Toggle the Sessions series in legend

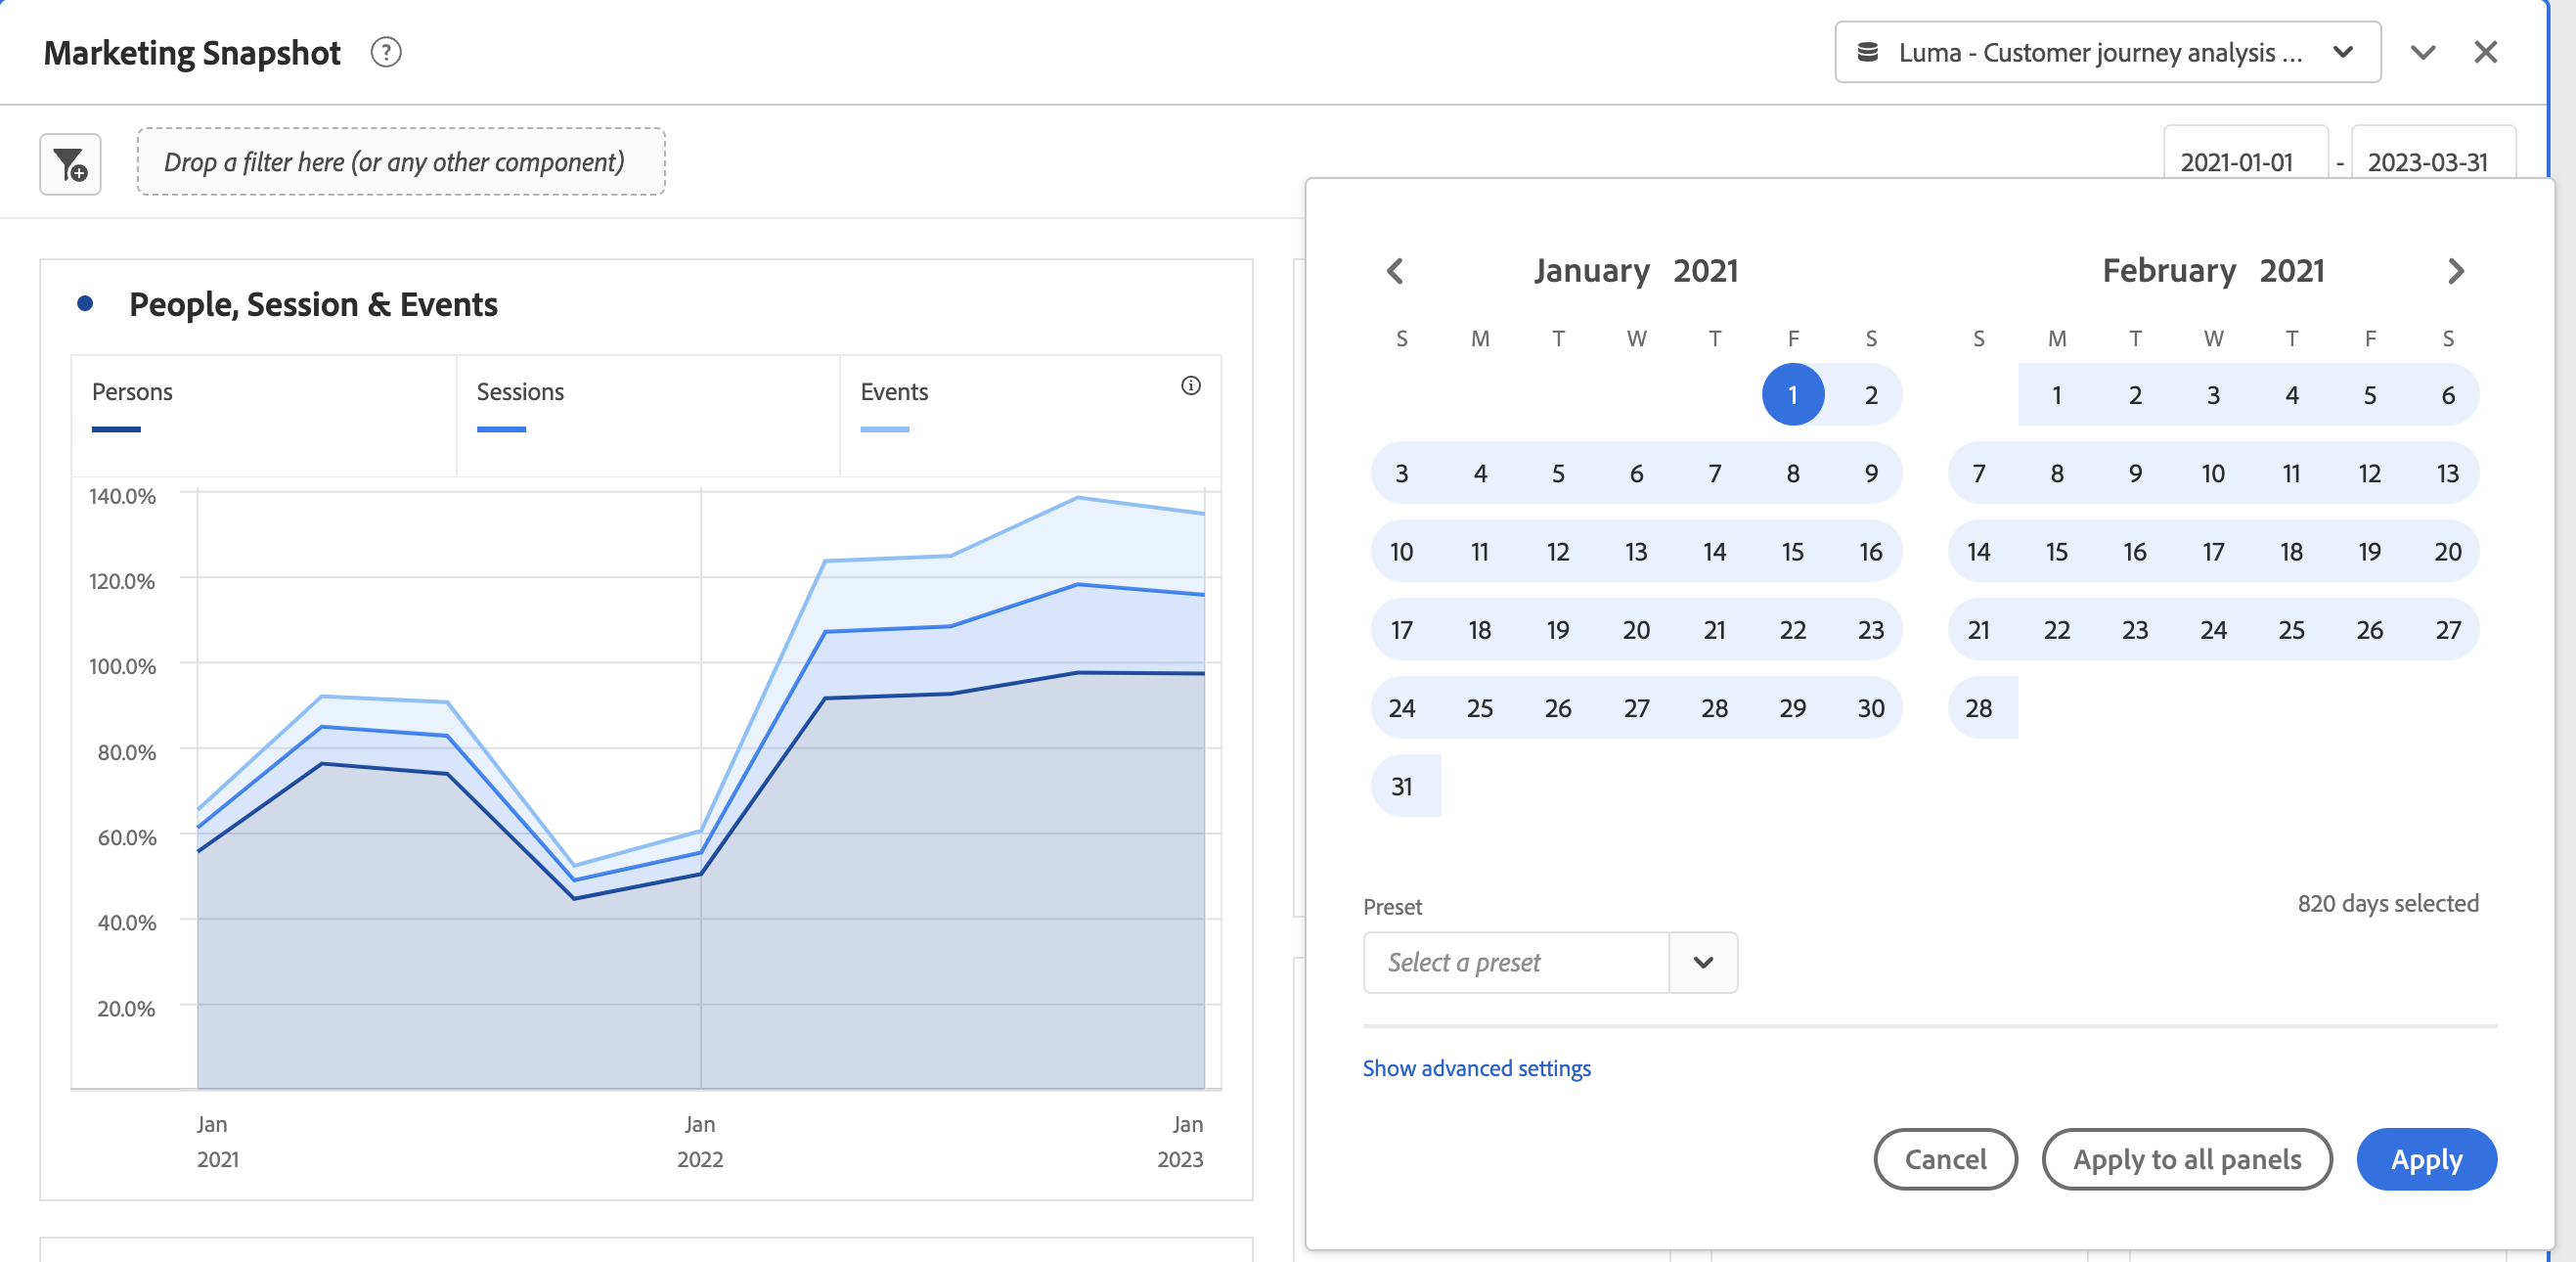pyautogui.click(x=520, y=392)
